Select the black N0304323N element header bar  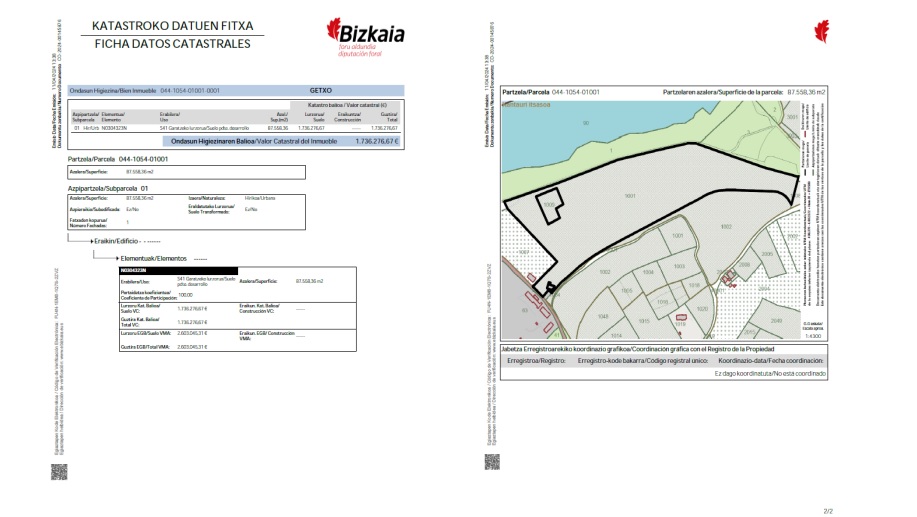(x=176, y=270)
